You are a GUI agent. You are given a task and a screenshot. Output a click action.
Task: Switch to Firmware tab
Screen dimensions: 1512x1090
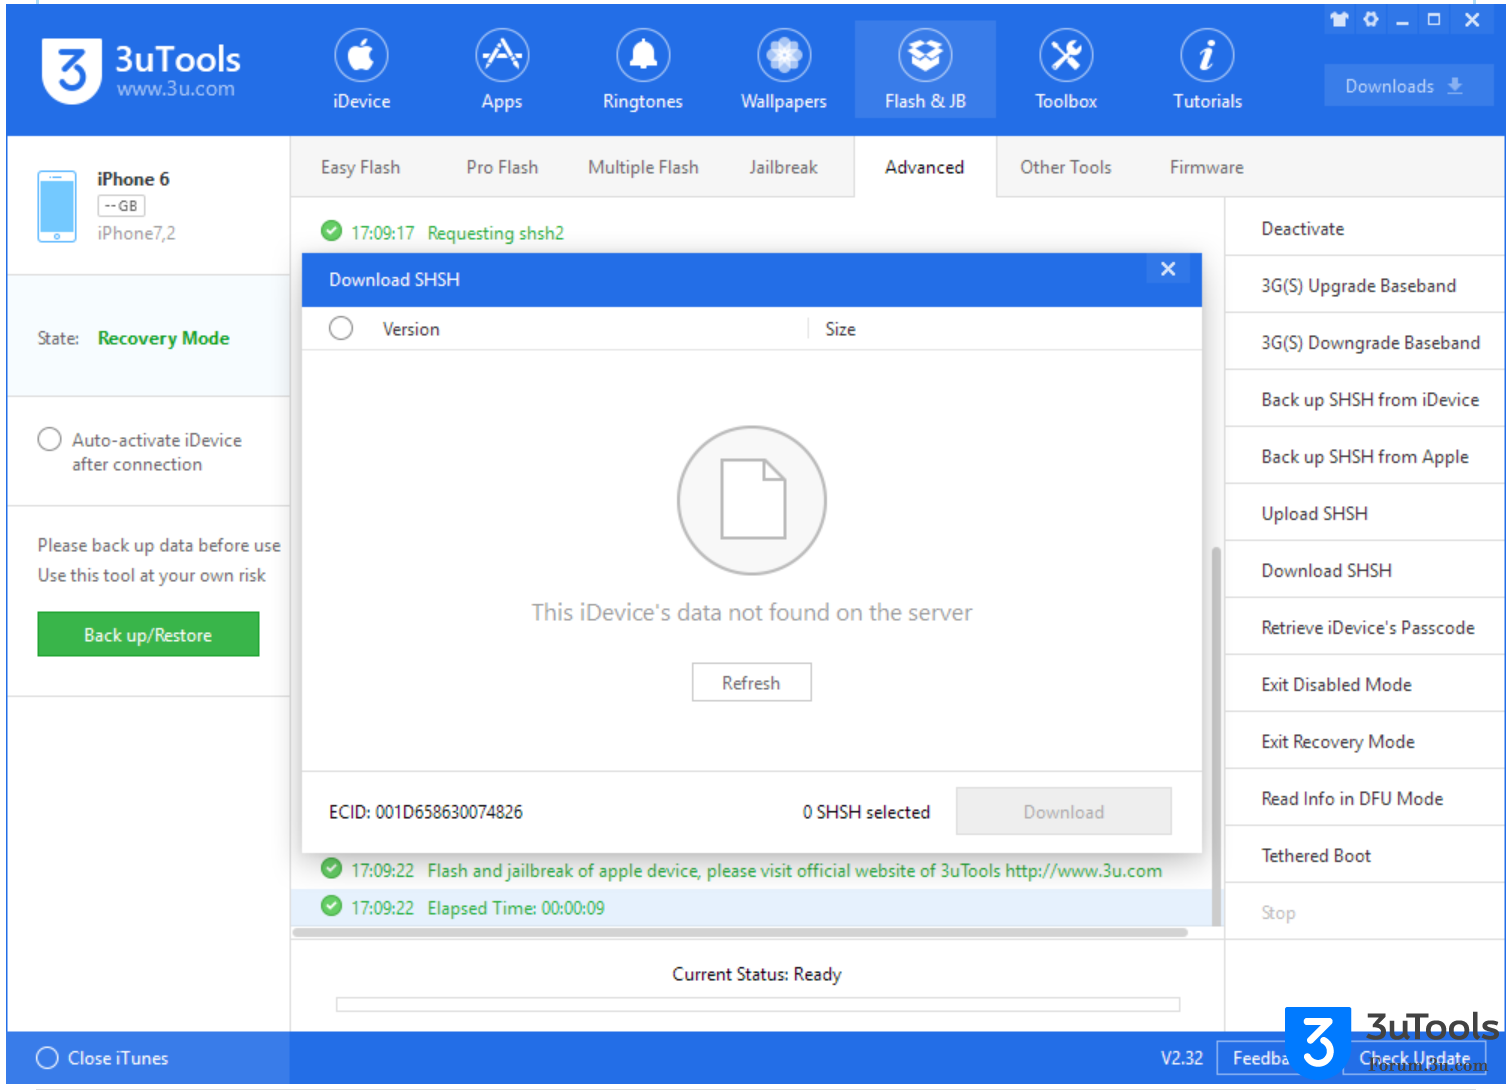(x=1207, y=167)
